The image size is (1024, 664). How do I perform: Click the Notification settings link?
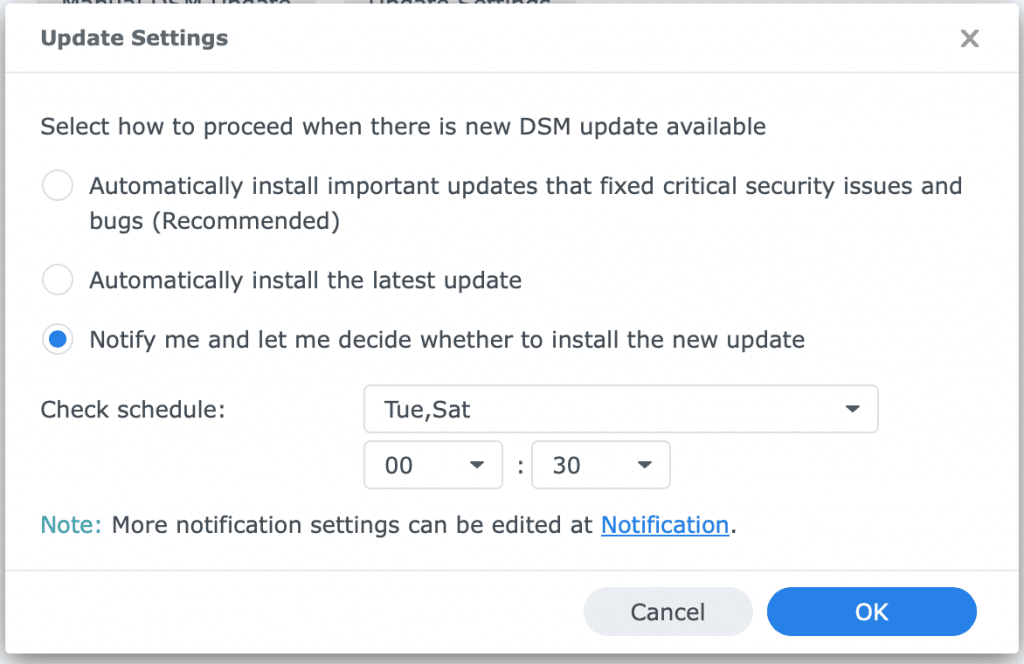point(664,525)
